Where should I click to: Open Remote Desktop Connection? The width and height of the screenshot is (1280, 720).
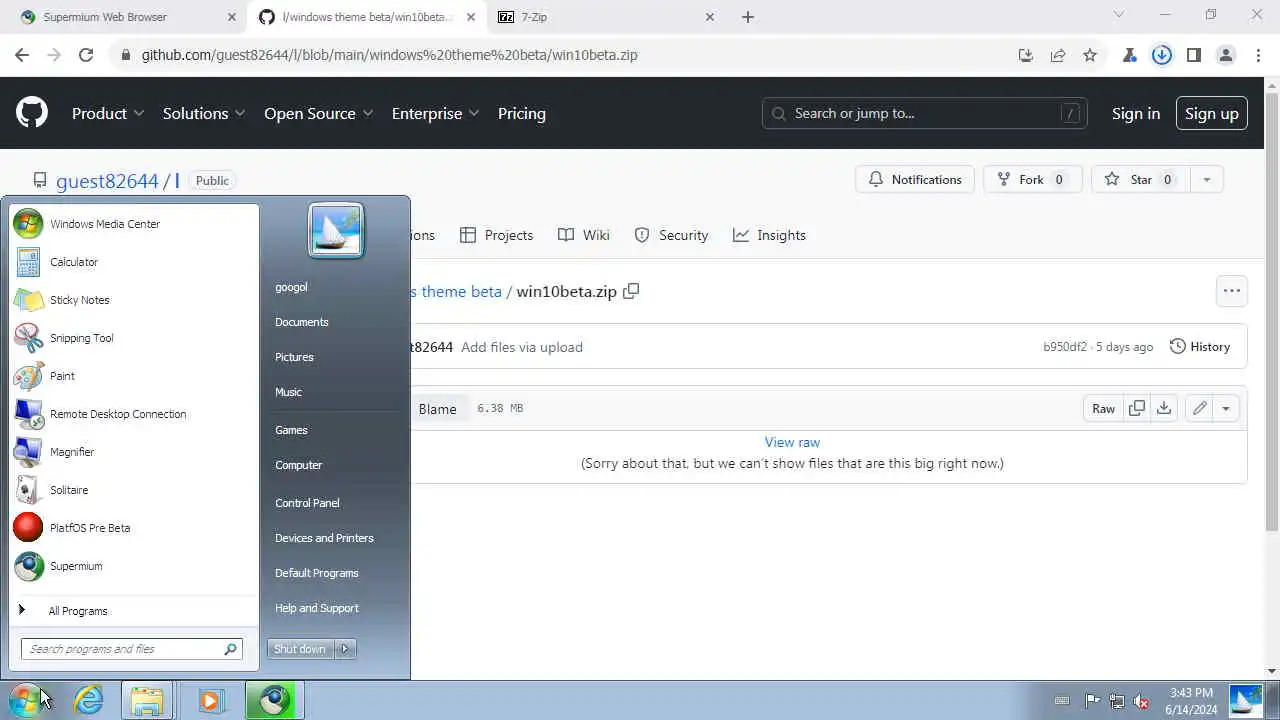[x=134, y=414]
